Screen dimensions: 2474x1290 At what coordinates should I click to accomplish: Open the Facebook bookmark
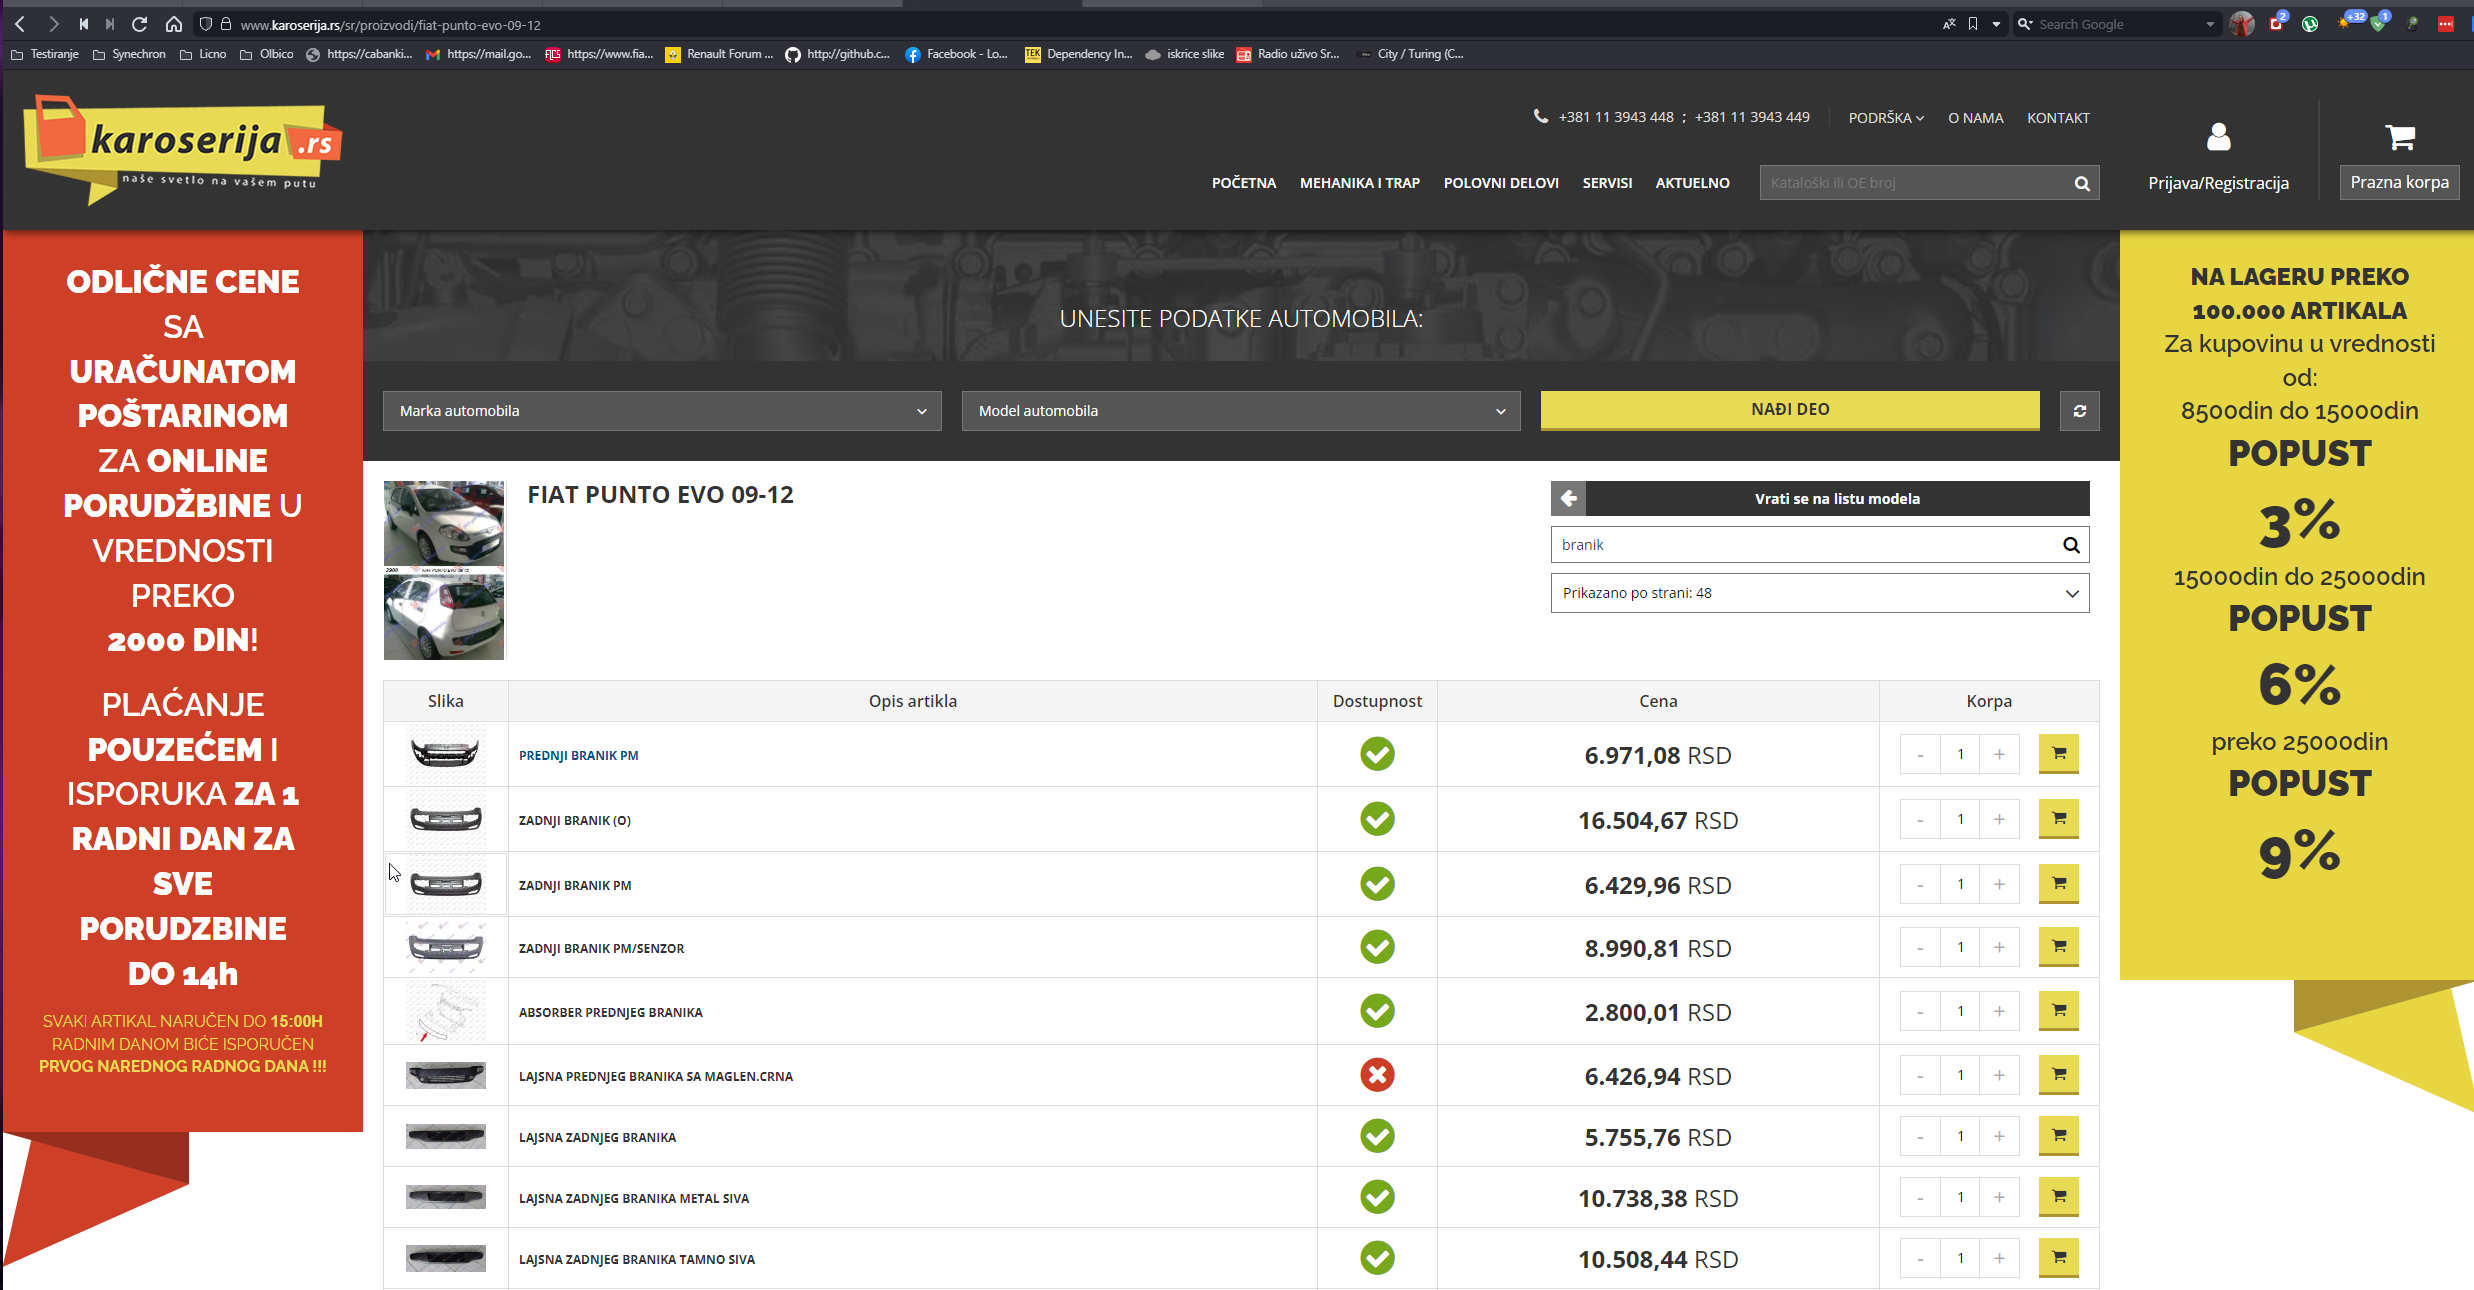957,54
